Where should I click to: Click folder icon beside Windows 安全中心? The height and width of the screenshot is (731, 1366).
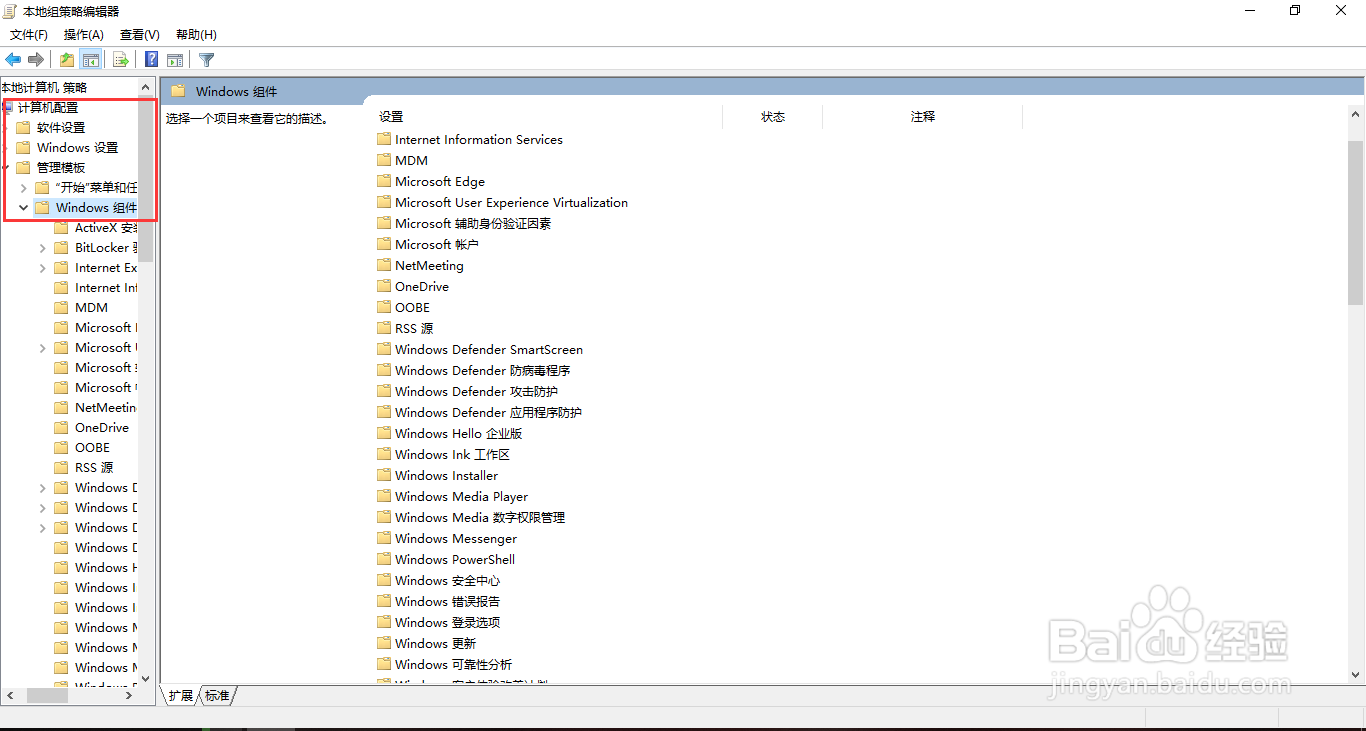(384, 580)
